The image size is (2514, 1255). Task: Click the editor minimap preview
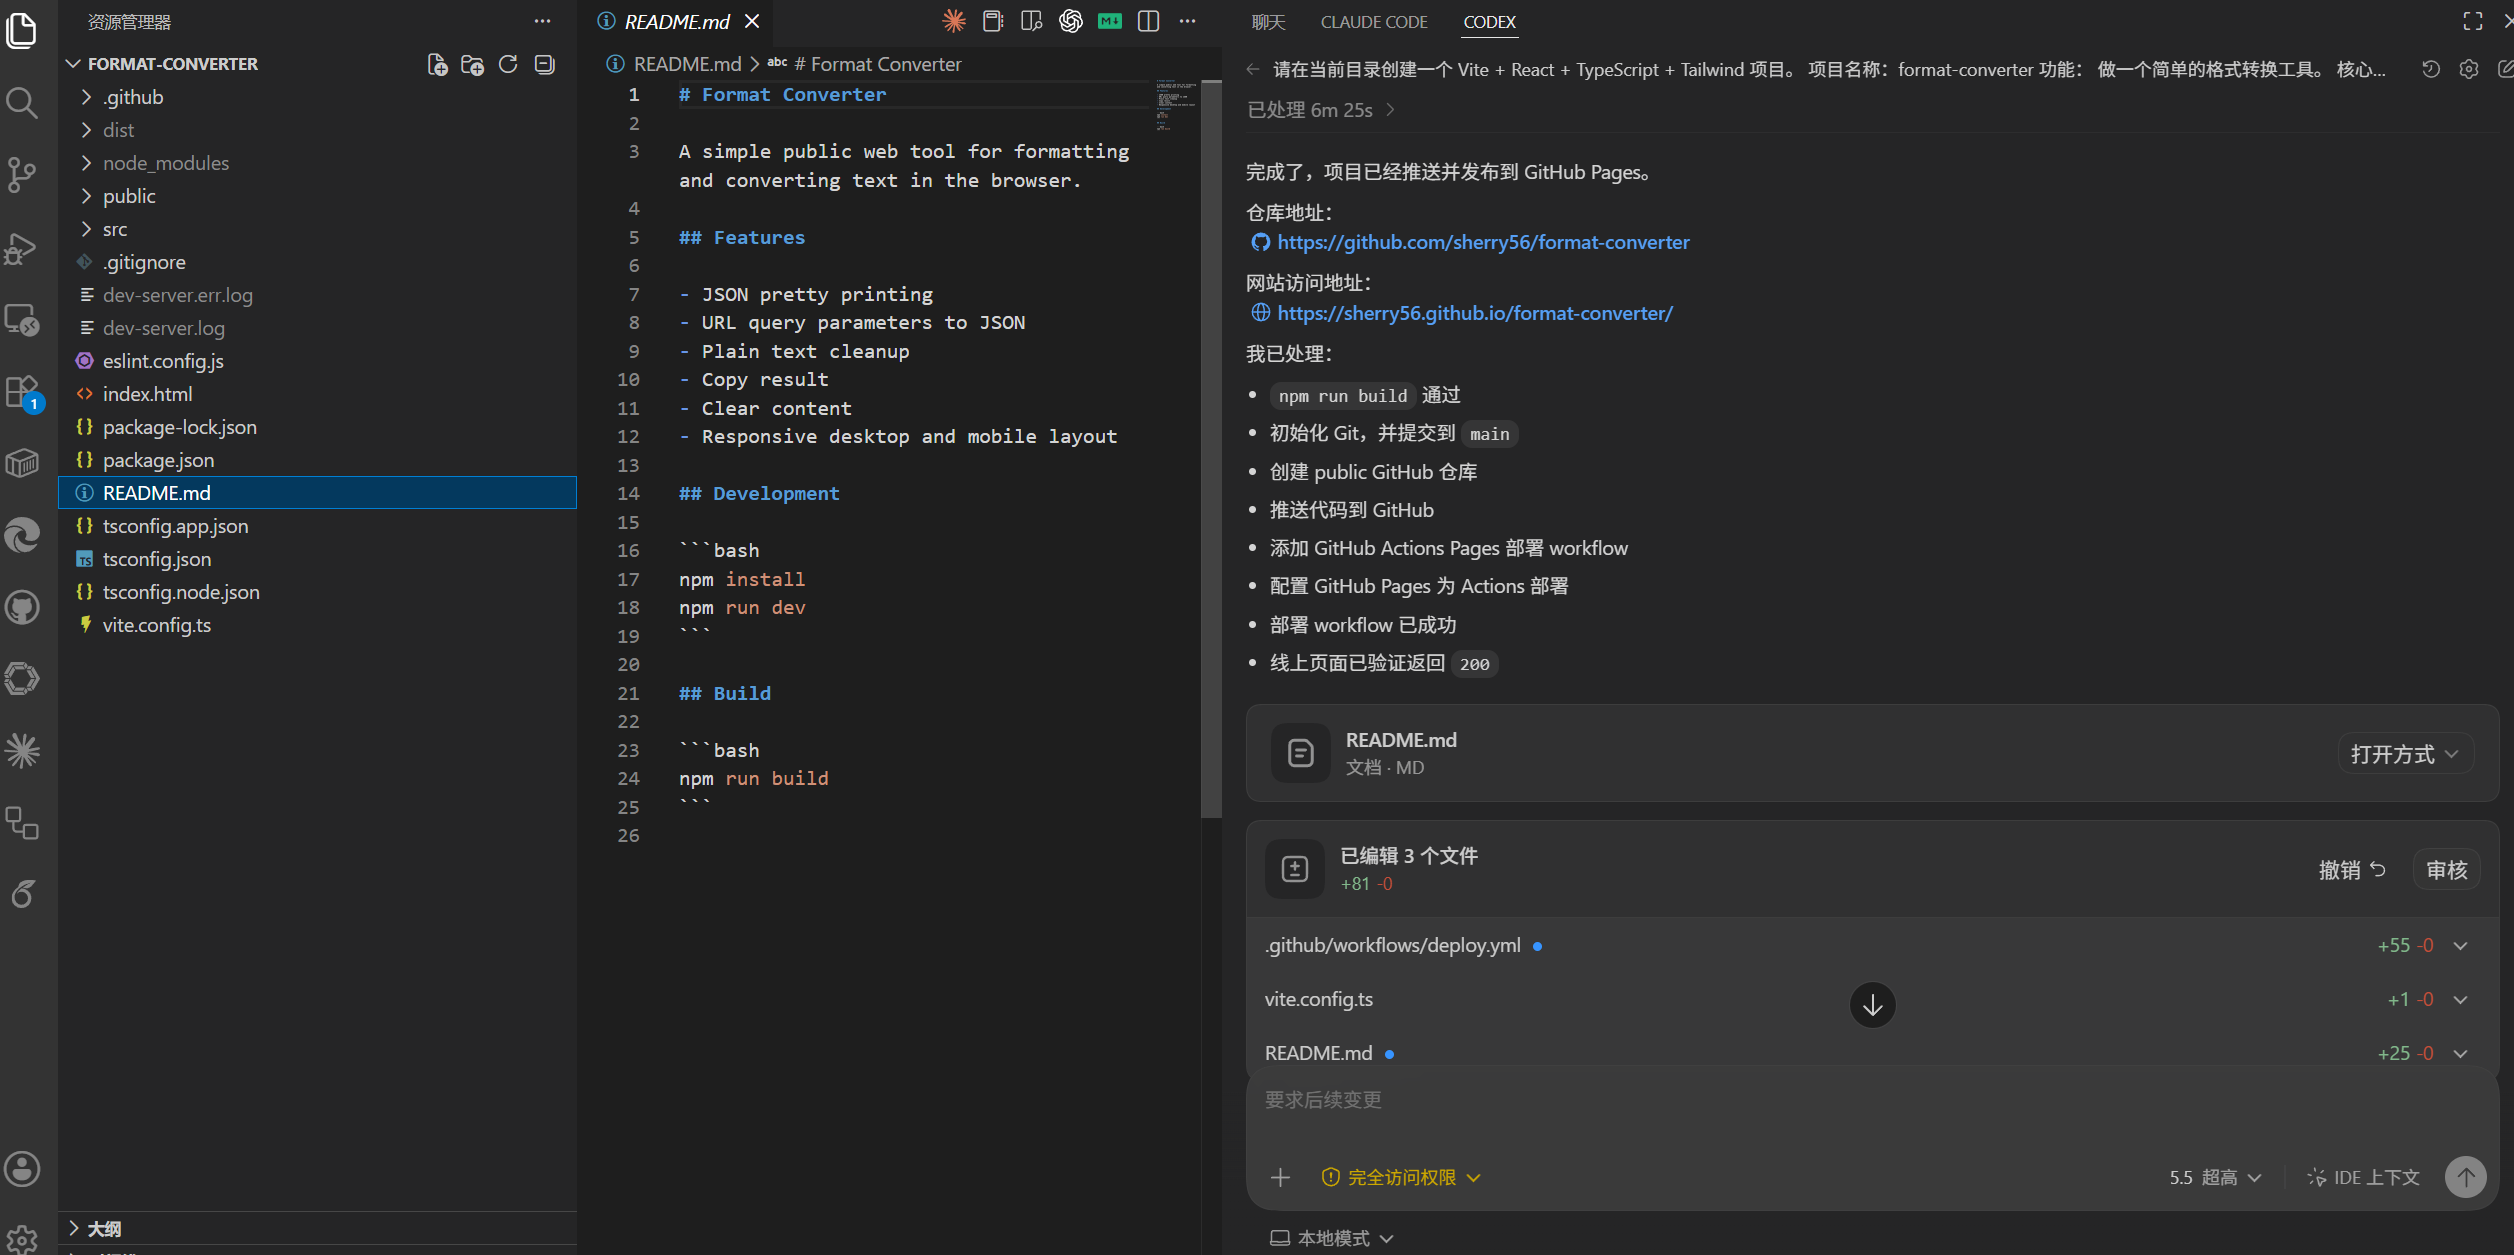(1176, 105)
